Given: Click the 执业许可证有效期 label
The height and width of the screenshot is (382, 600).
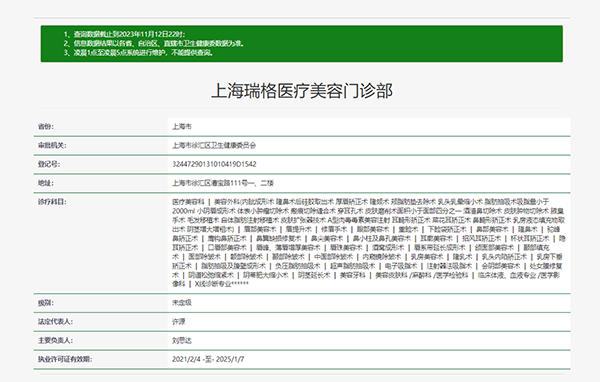Looking at the screenshot, I should pos(65,359).
